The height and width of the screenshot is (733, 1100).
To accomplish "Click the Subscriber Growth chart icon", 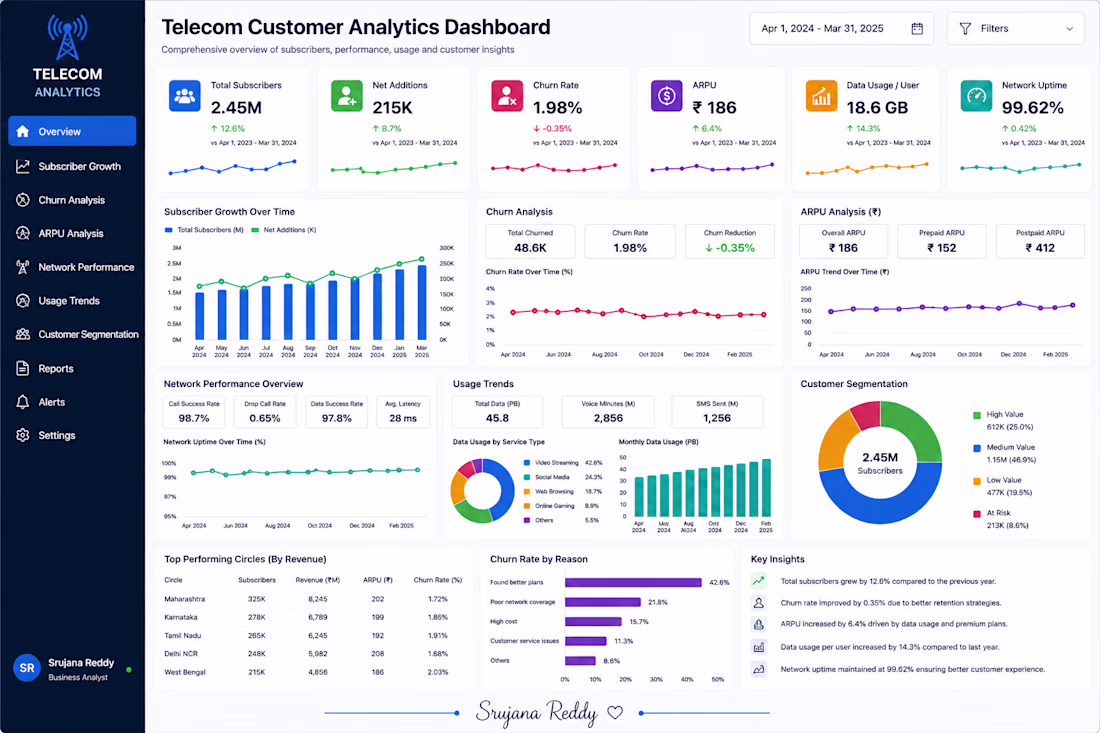I will 22,166.
